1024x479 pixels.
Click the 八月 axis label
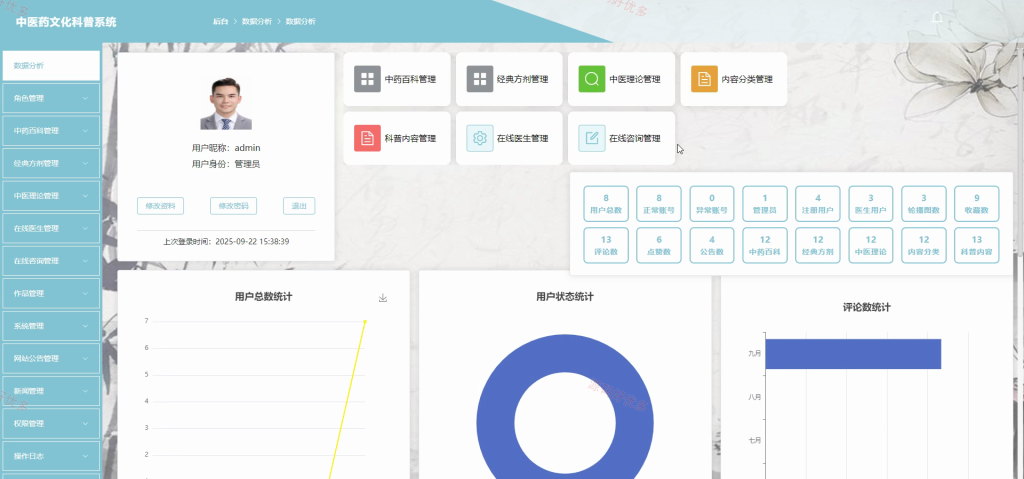pyautogui.click(x=755, y=397)
